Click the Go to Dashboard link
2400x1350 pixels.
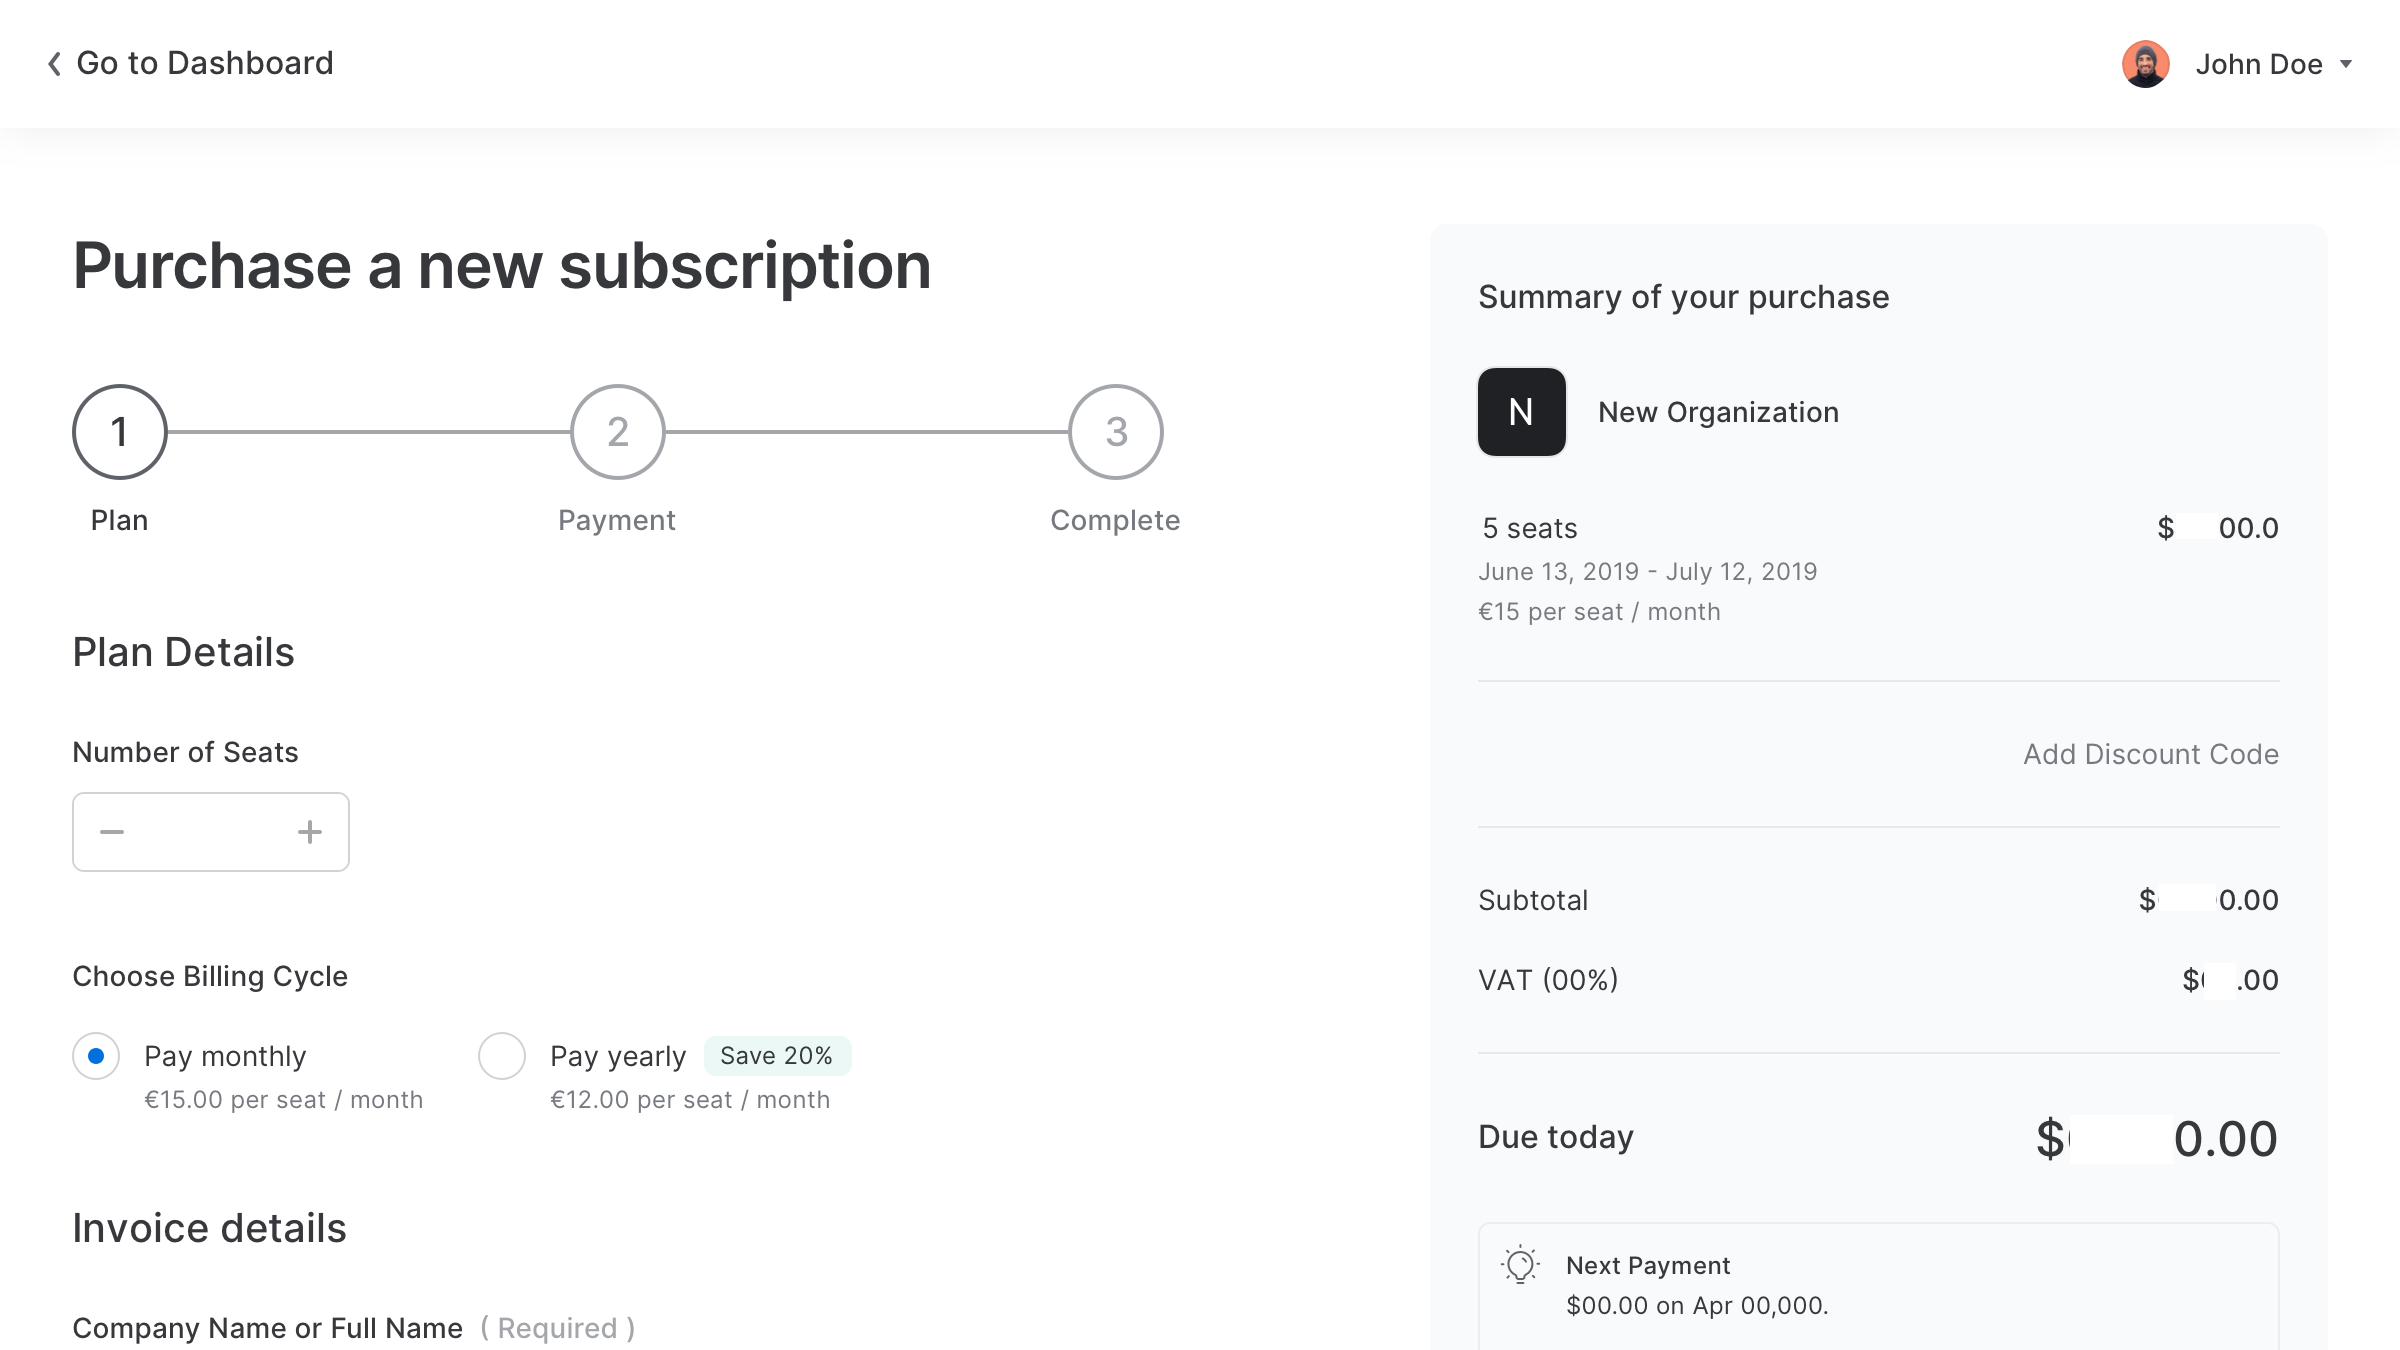(x=205, y=63)
